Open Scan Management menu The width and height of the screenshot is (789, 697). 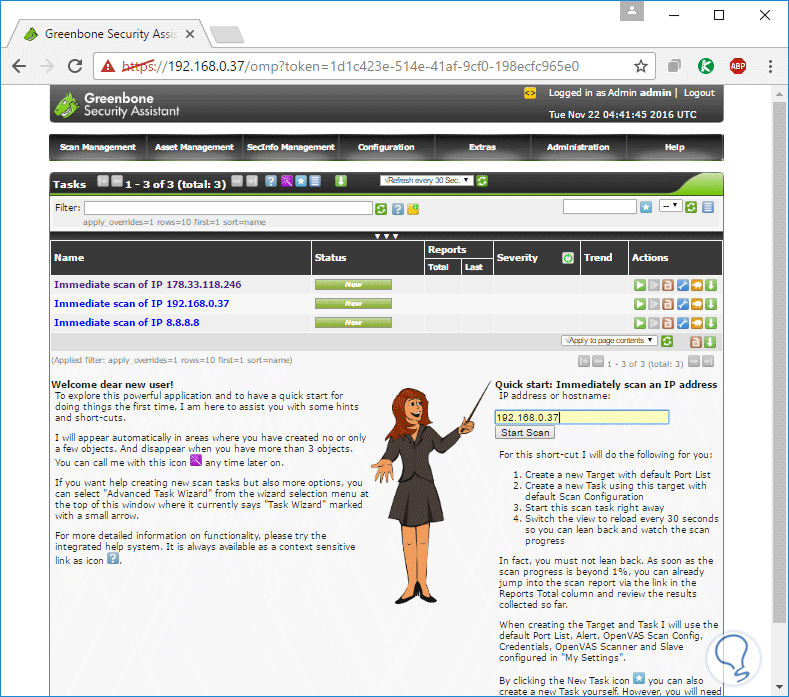point(98,147)
